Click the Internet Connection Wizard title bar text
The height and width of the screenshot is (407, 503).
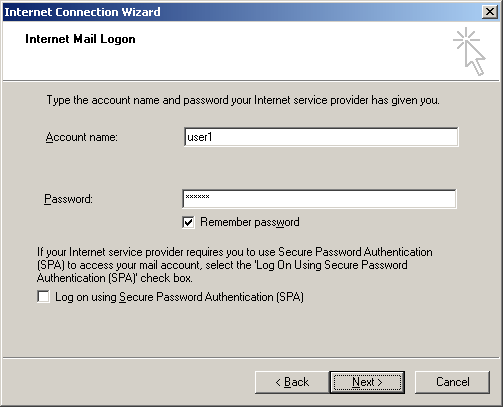(x=82, y=12)
